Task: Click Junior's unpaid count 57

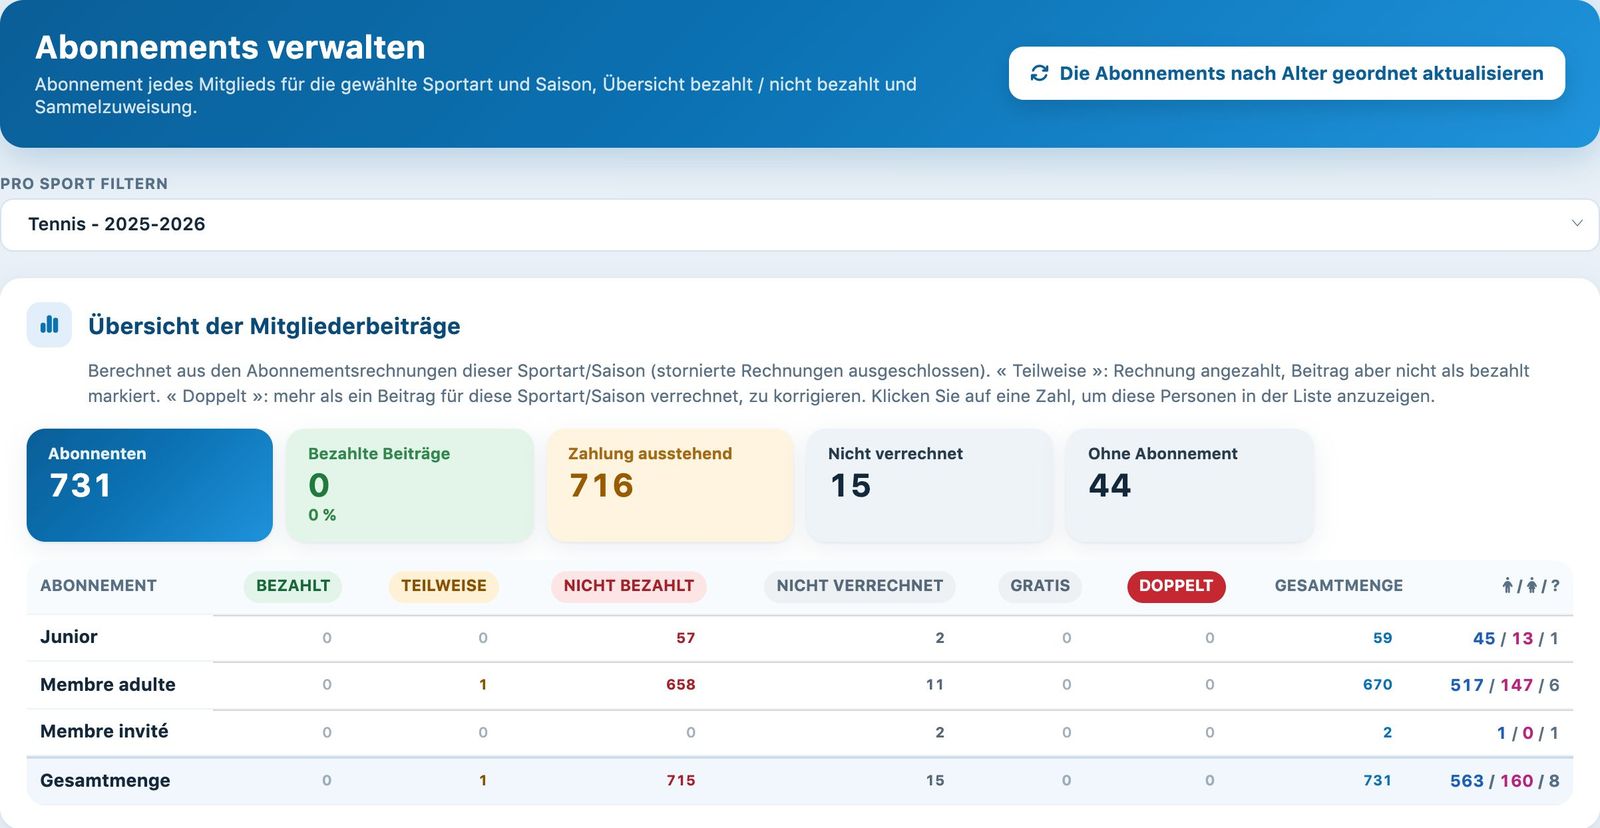Action: pyautogui.click(x=685, y=638)
